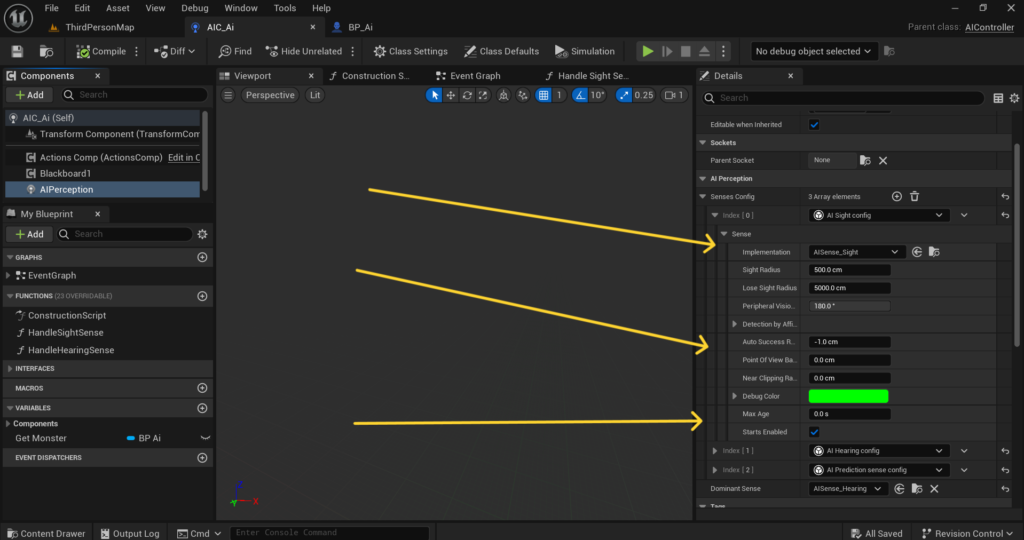The height and width of the screenshot is (540, 1024).
Task: Click the Compile button
Action: point(101,51)
